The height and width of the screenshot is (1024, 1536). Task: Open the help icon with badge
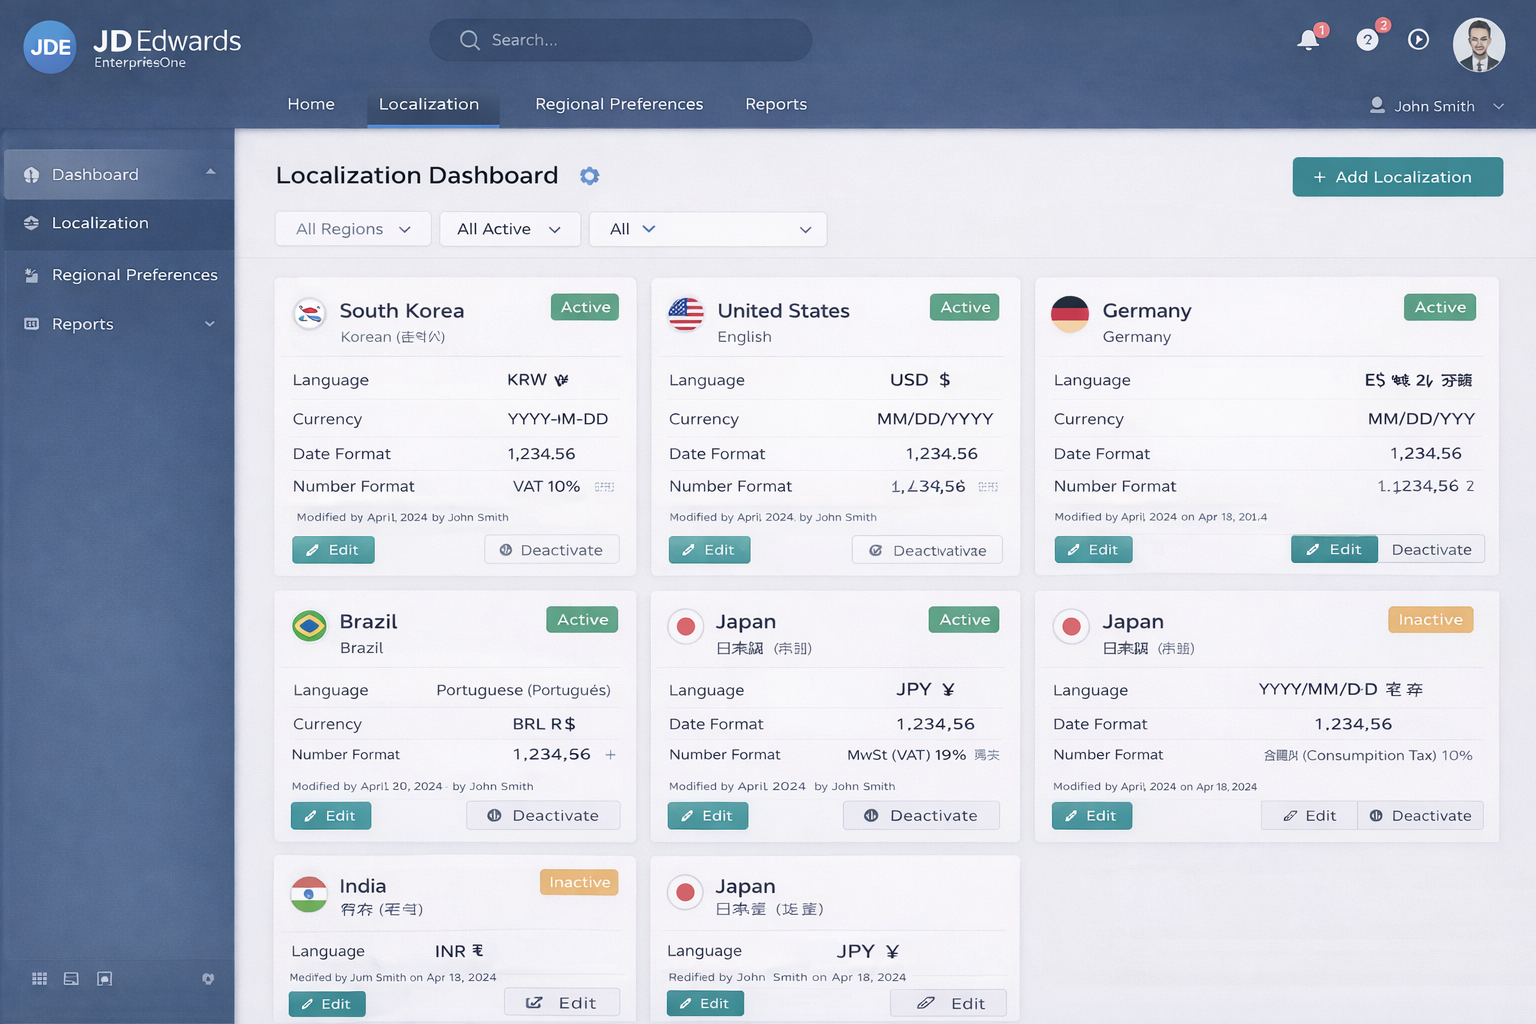pos(1367,40)
